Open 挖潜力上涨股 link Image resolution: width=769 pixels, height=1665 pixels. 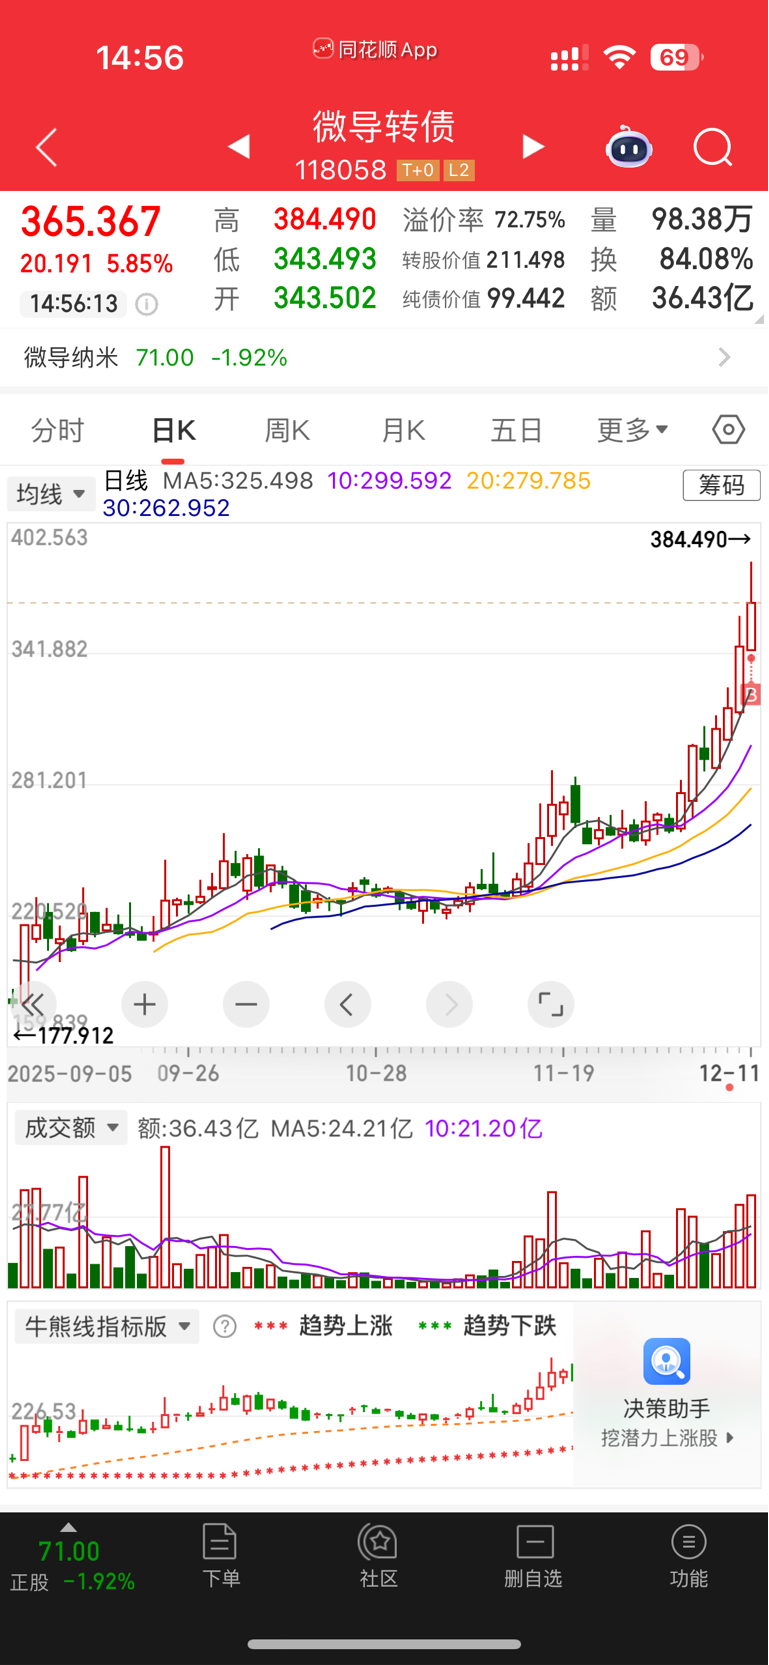667,1438
